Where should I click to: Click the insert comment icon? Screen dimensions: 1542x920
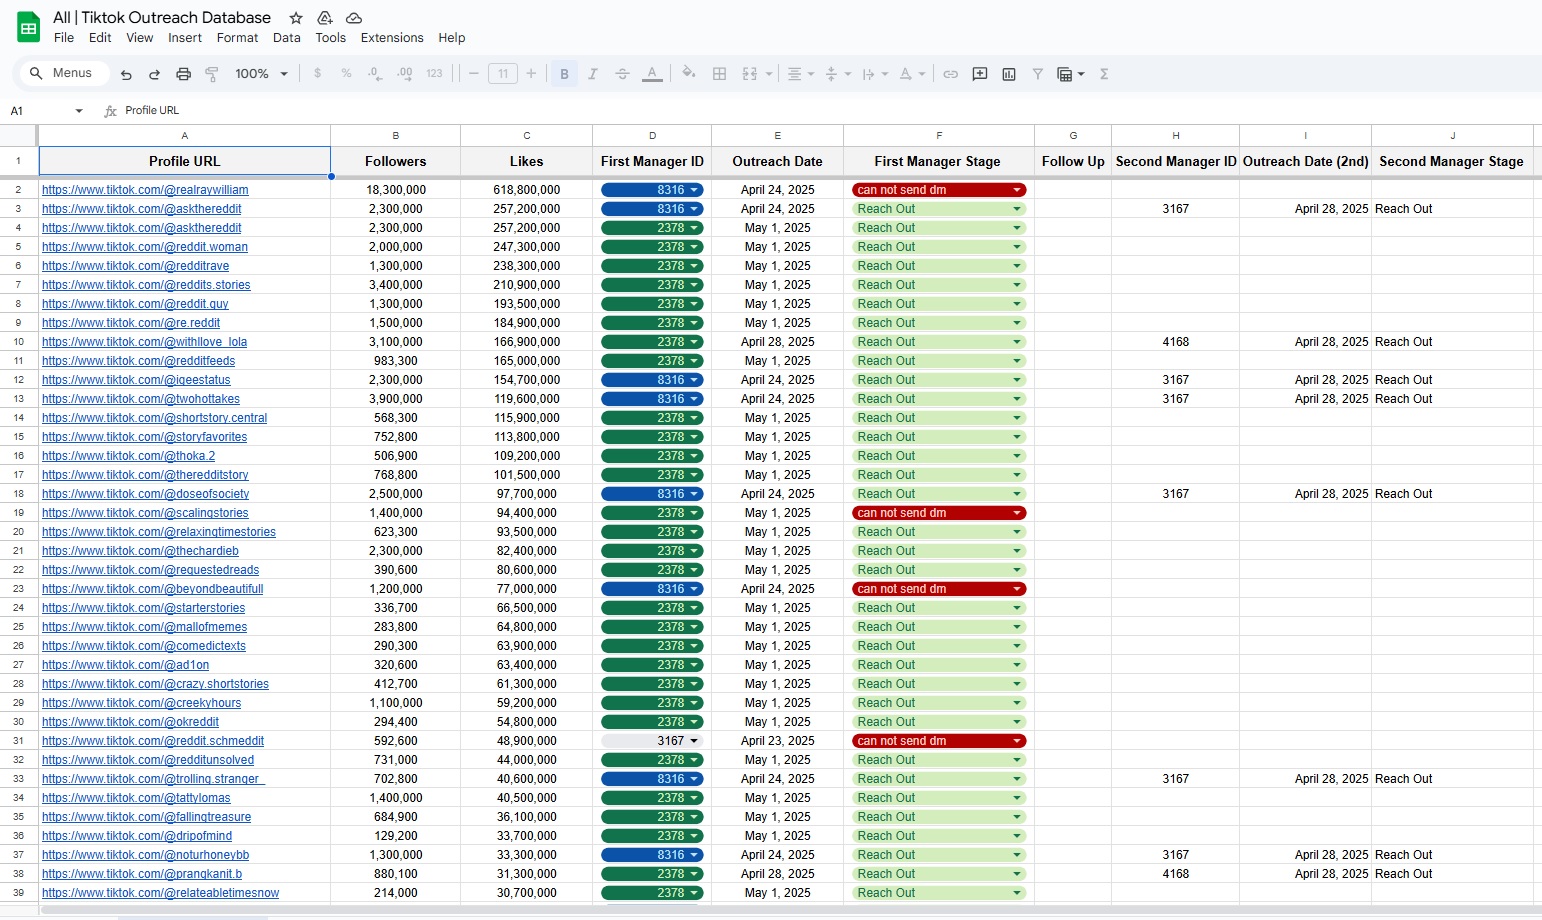[x=980, y=74]
